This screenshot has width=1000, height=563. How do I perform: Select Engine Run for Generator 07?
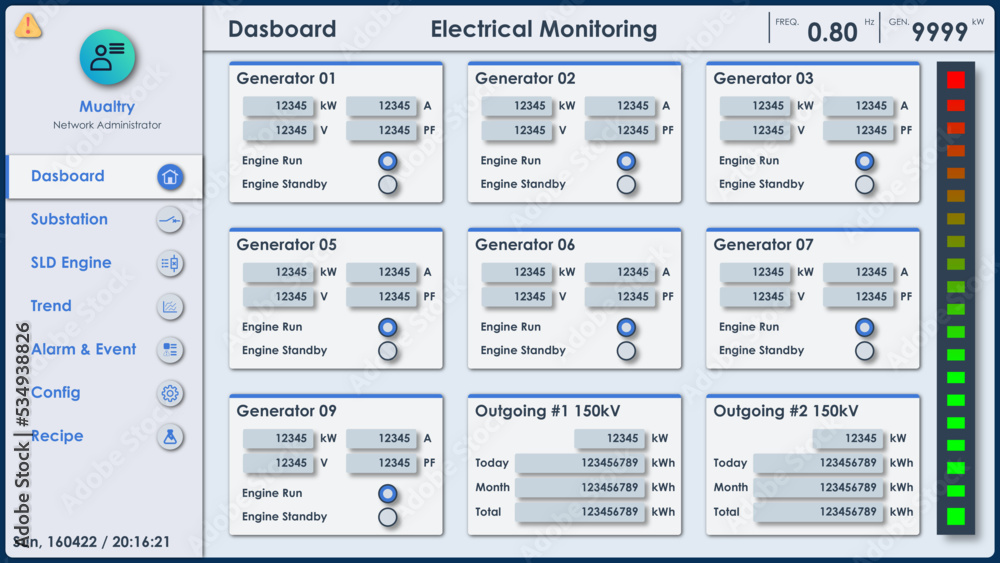pos(864,327)
